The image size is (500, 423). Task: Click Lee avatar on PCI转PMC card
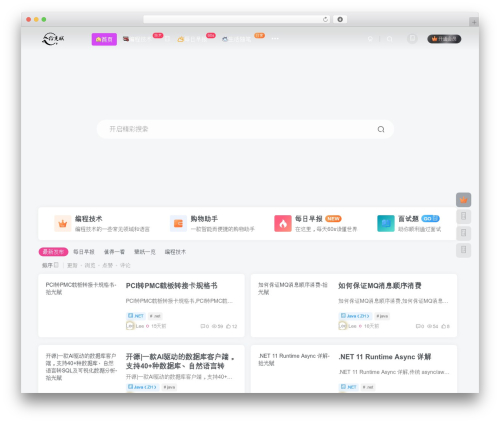point(130,326)
